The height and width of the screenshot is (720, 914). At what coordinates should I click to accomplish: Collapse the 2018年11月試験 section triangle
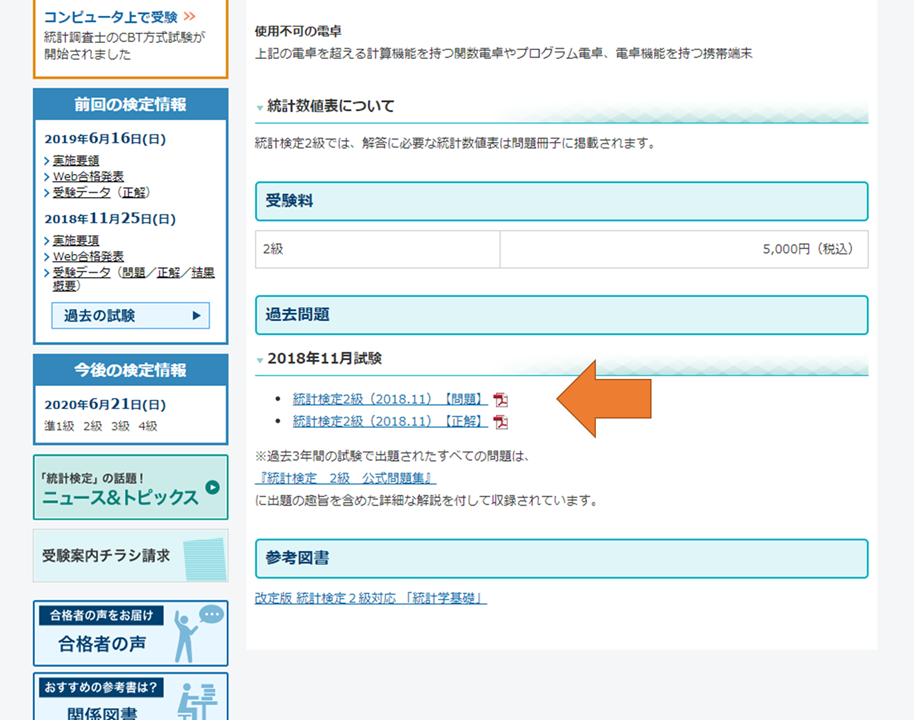[x=260, y=359]
